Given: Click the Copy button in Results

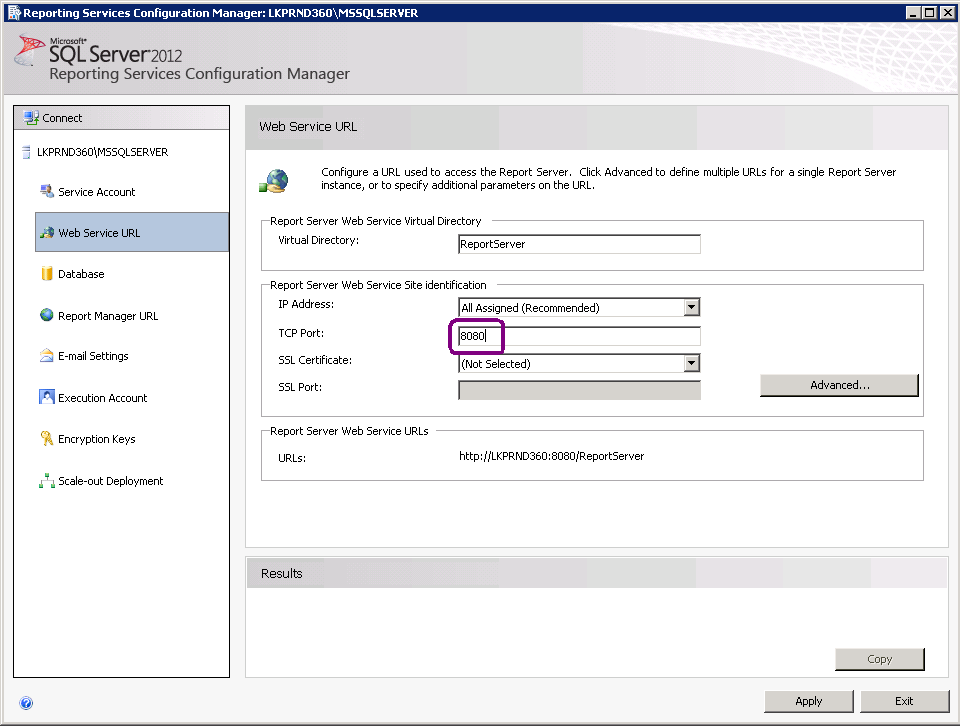Looking at the screenshot, I should click(879, 659).
